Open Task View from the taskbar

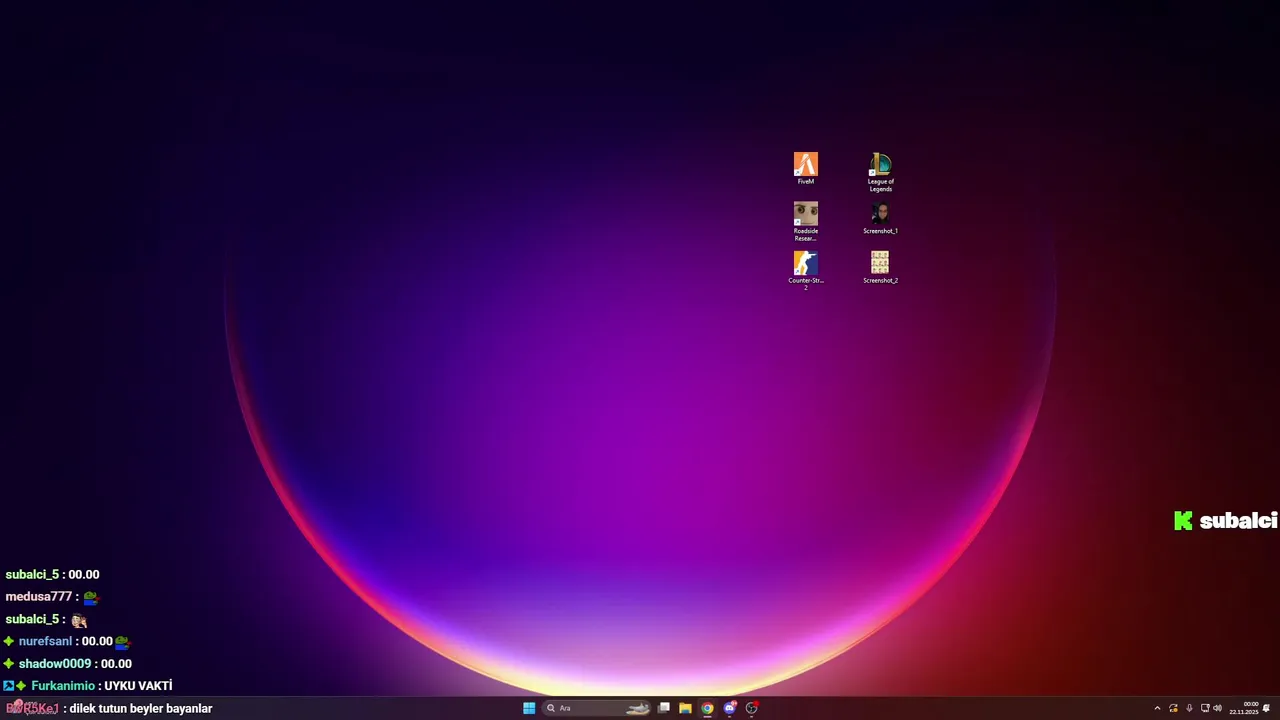tap(664, 708)
